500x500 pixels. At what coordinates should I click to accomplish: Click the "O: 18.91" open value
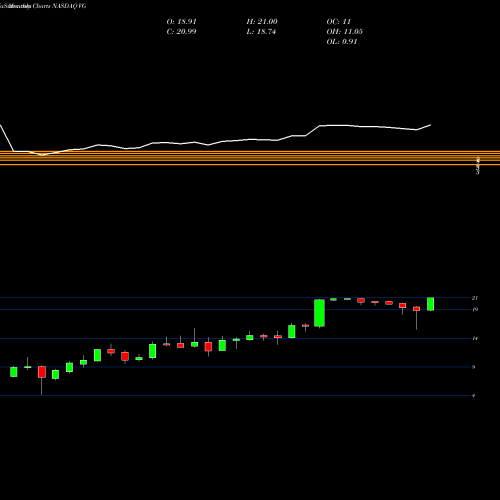point(181,22)
